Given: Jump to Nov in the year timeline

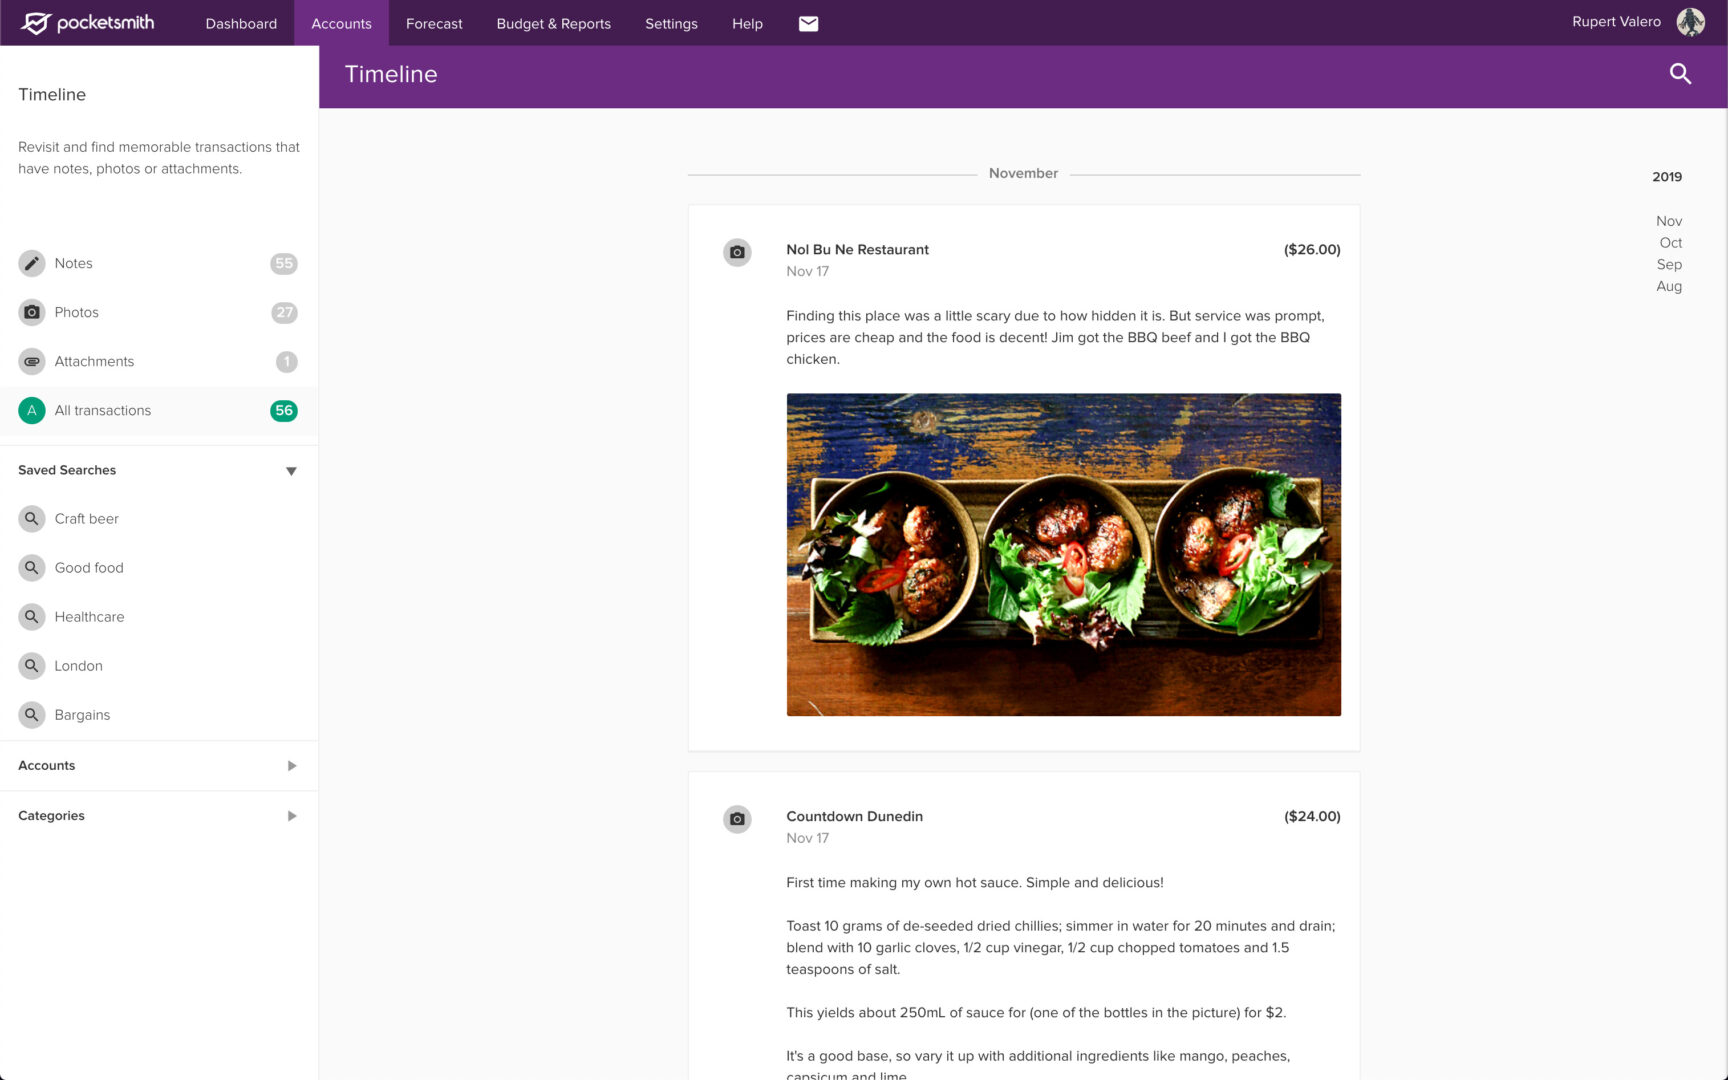Looking at the screenshot, I should (x=1669, y=221).
